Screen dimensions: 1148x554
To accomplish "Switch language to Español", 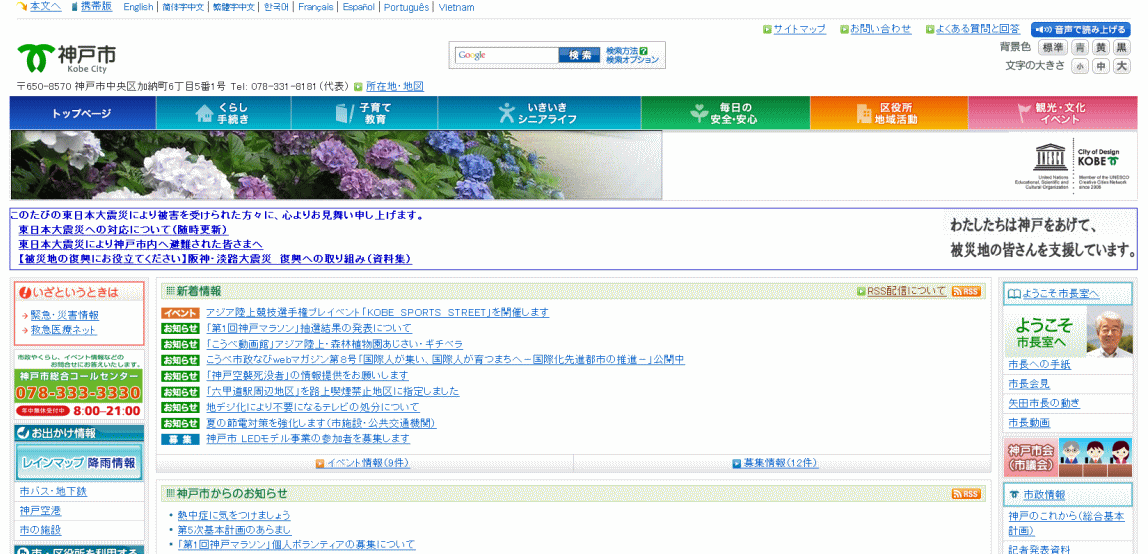I will [x=359, y=7].
